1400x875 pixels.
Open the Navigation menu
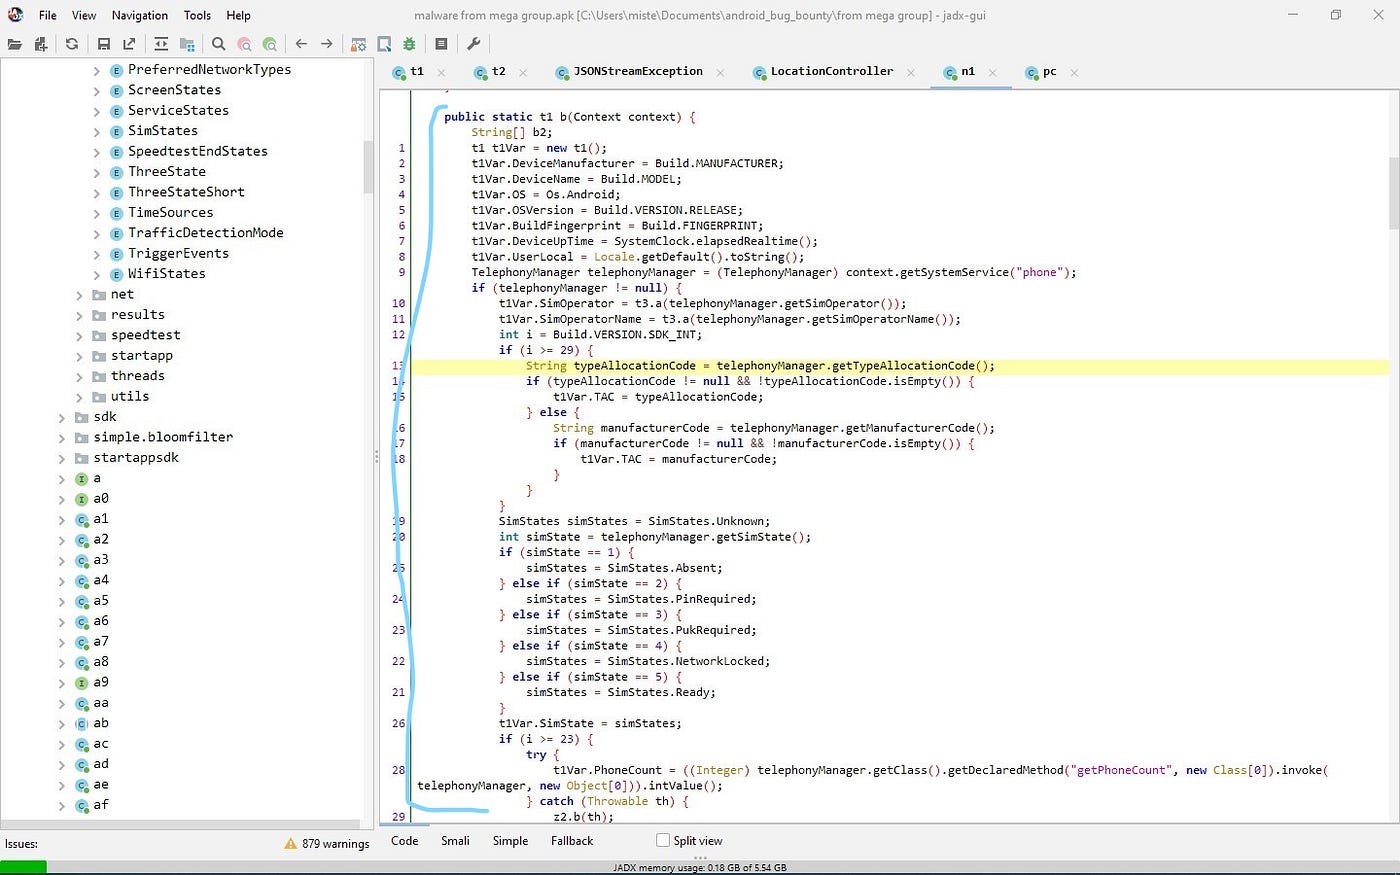coord(140,15)
